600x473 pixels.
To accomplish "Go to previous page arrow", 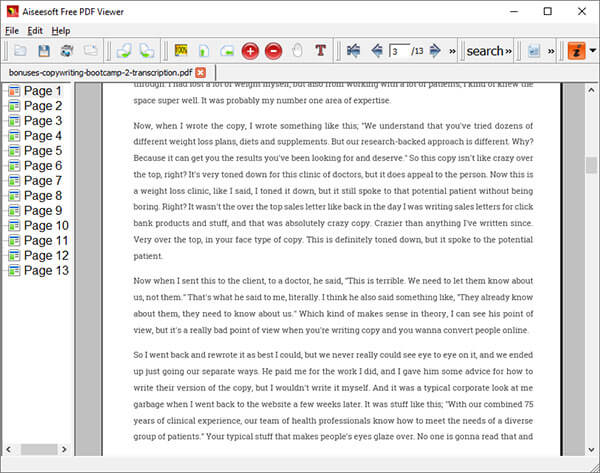I will [x=377, y=51].
